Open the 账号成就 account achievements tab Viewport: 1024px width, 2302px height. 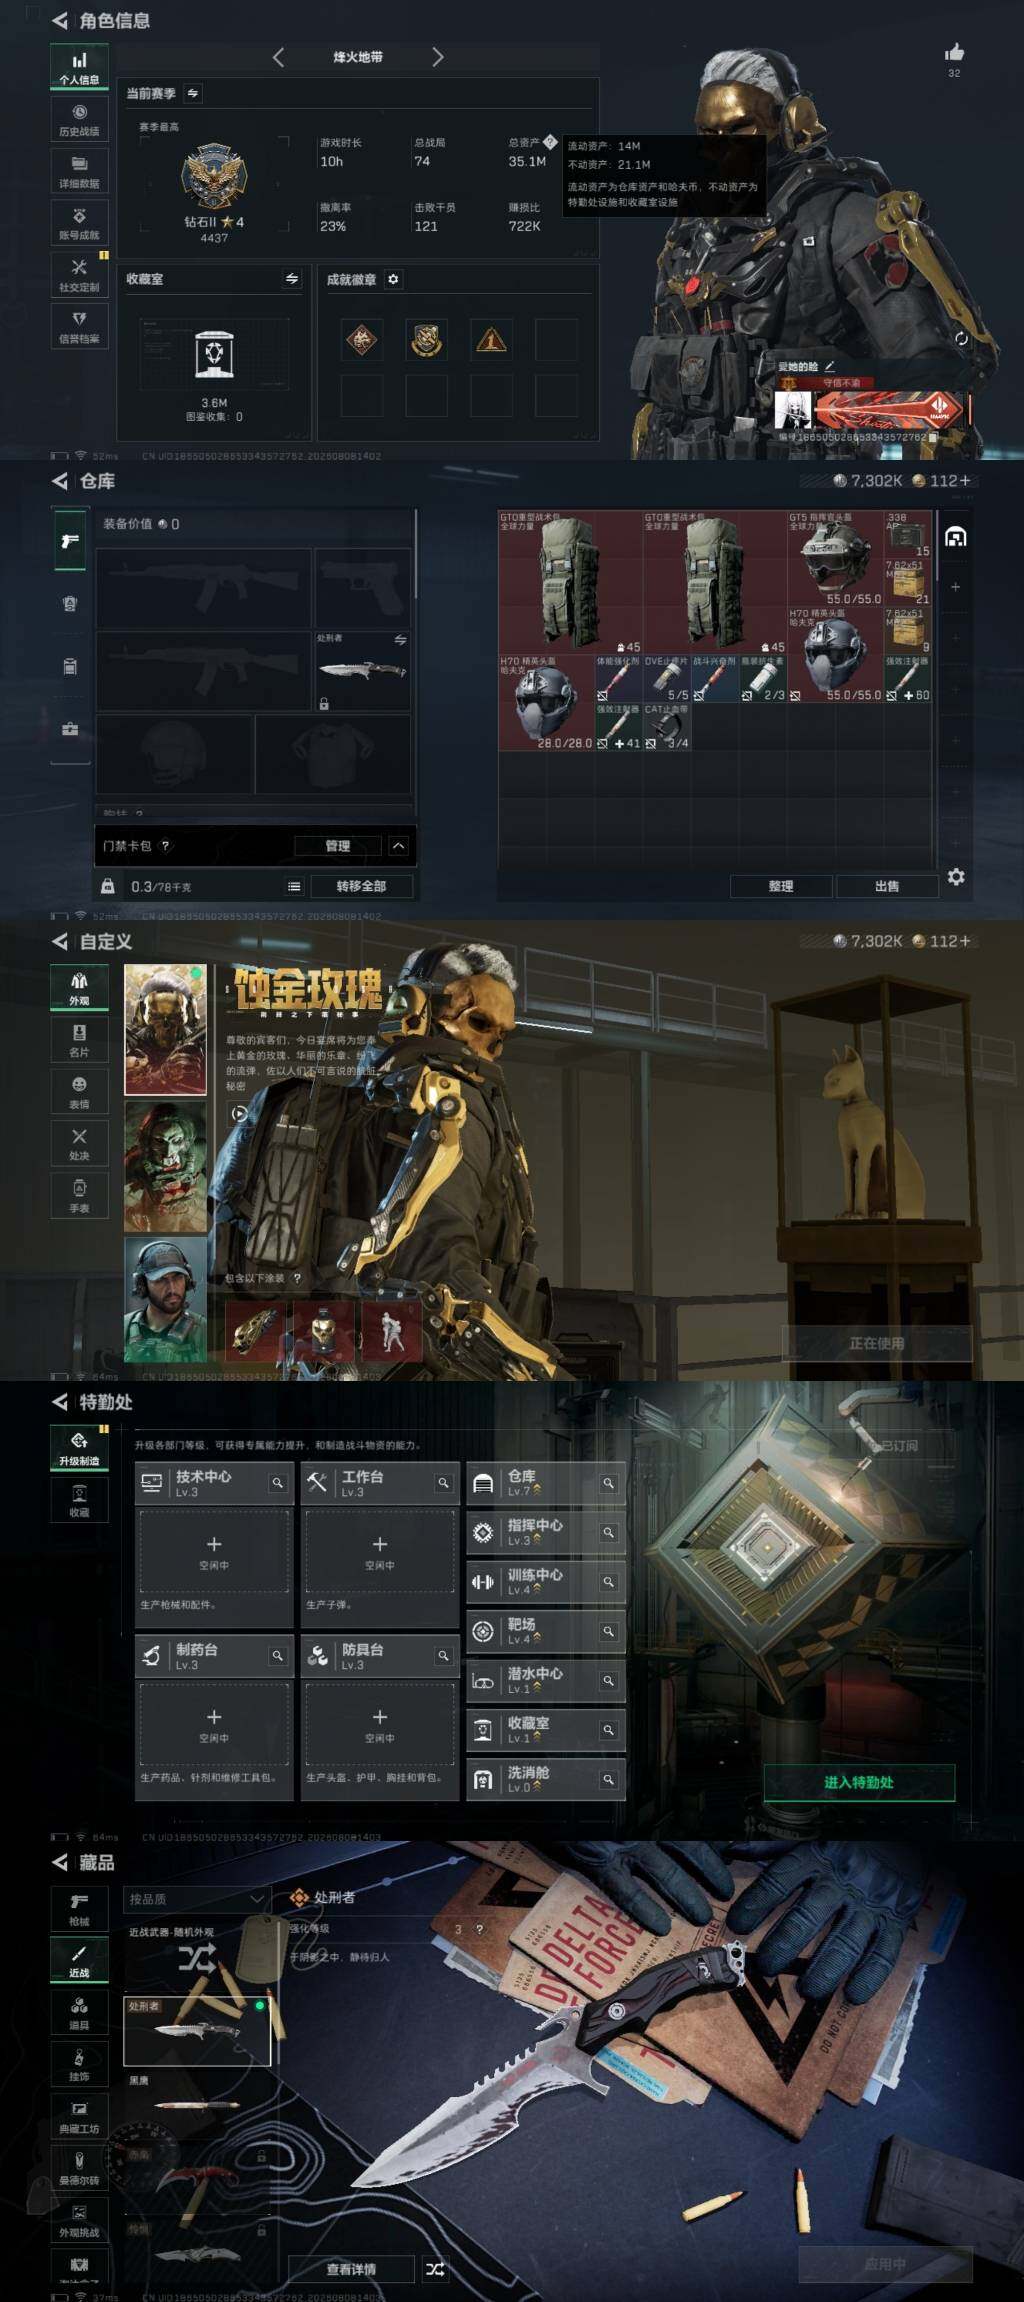78,223
